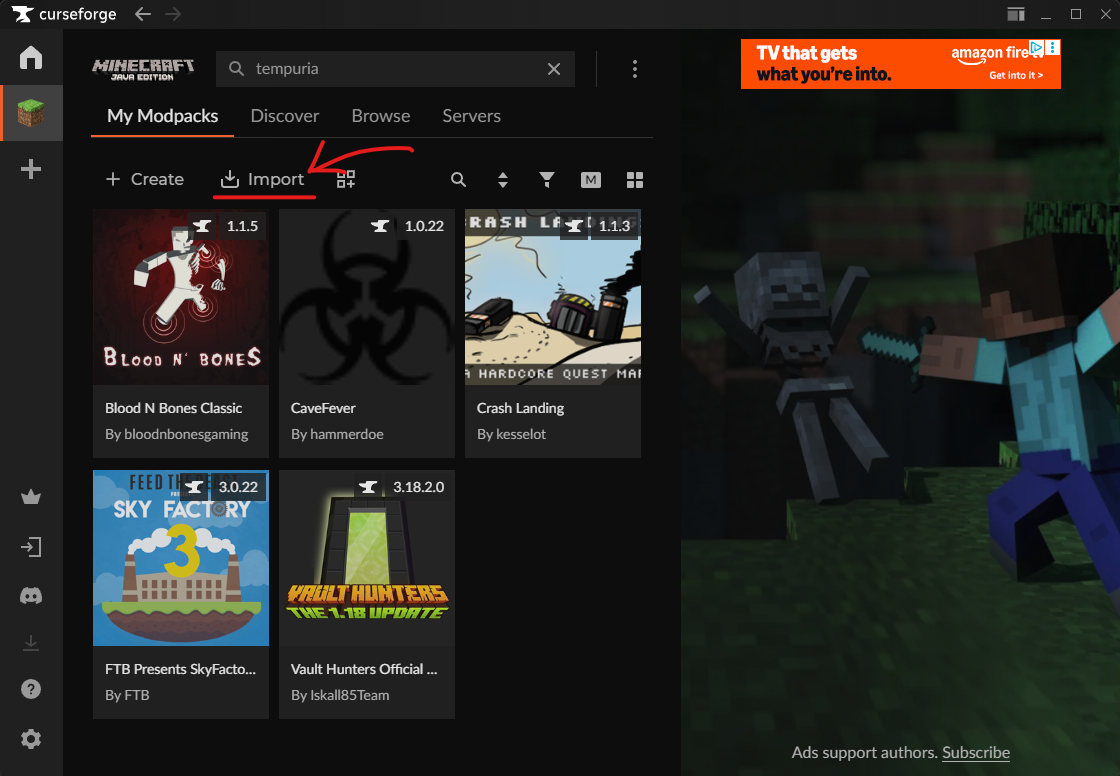This screenshot has width=1120, height=776.
Task: Click the Create modpack button
Action: pos(144,179)
